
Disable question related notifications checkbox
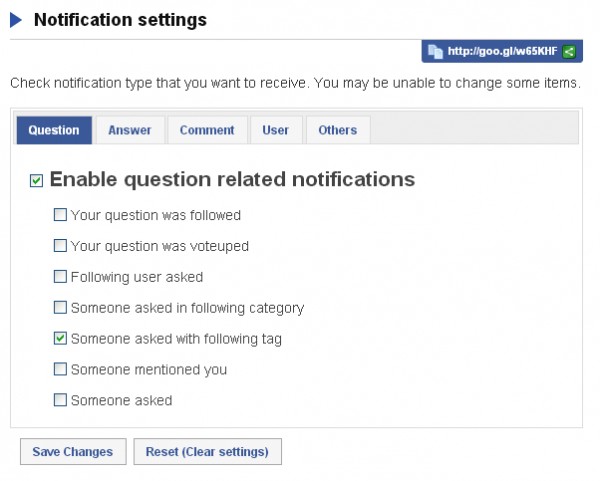coord(37,181)
